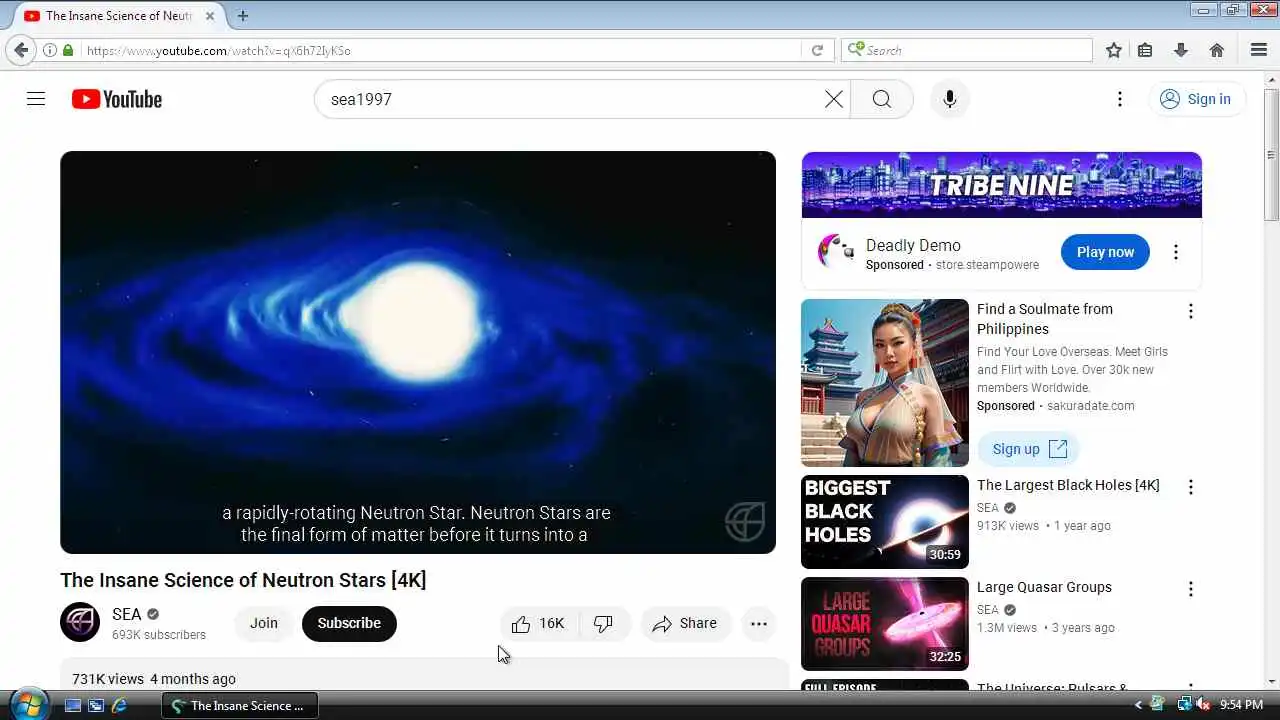Open The Universe: Pulsars video title
The width and height of the screenshot is (1280, 720).
(1053, 688)
